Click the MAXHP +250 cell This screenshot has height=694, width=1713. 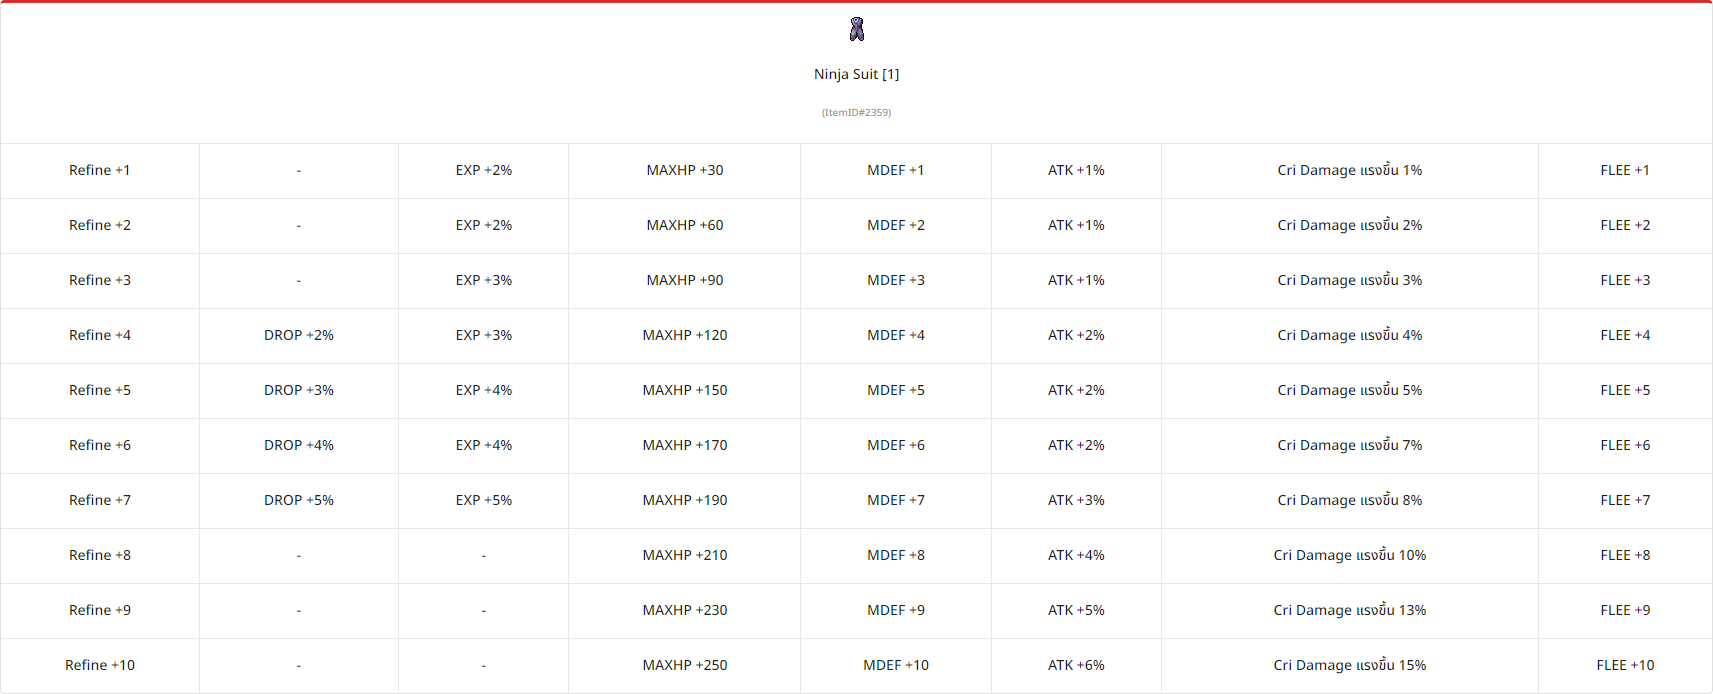click(x=685, y=665)
